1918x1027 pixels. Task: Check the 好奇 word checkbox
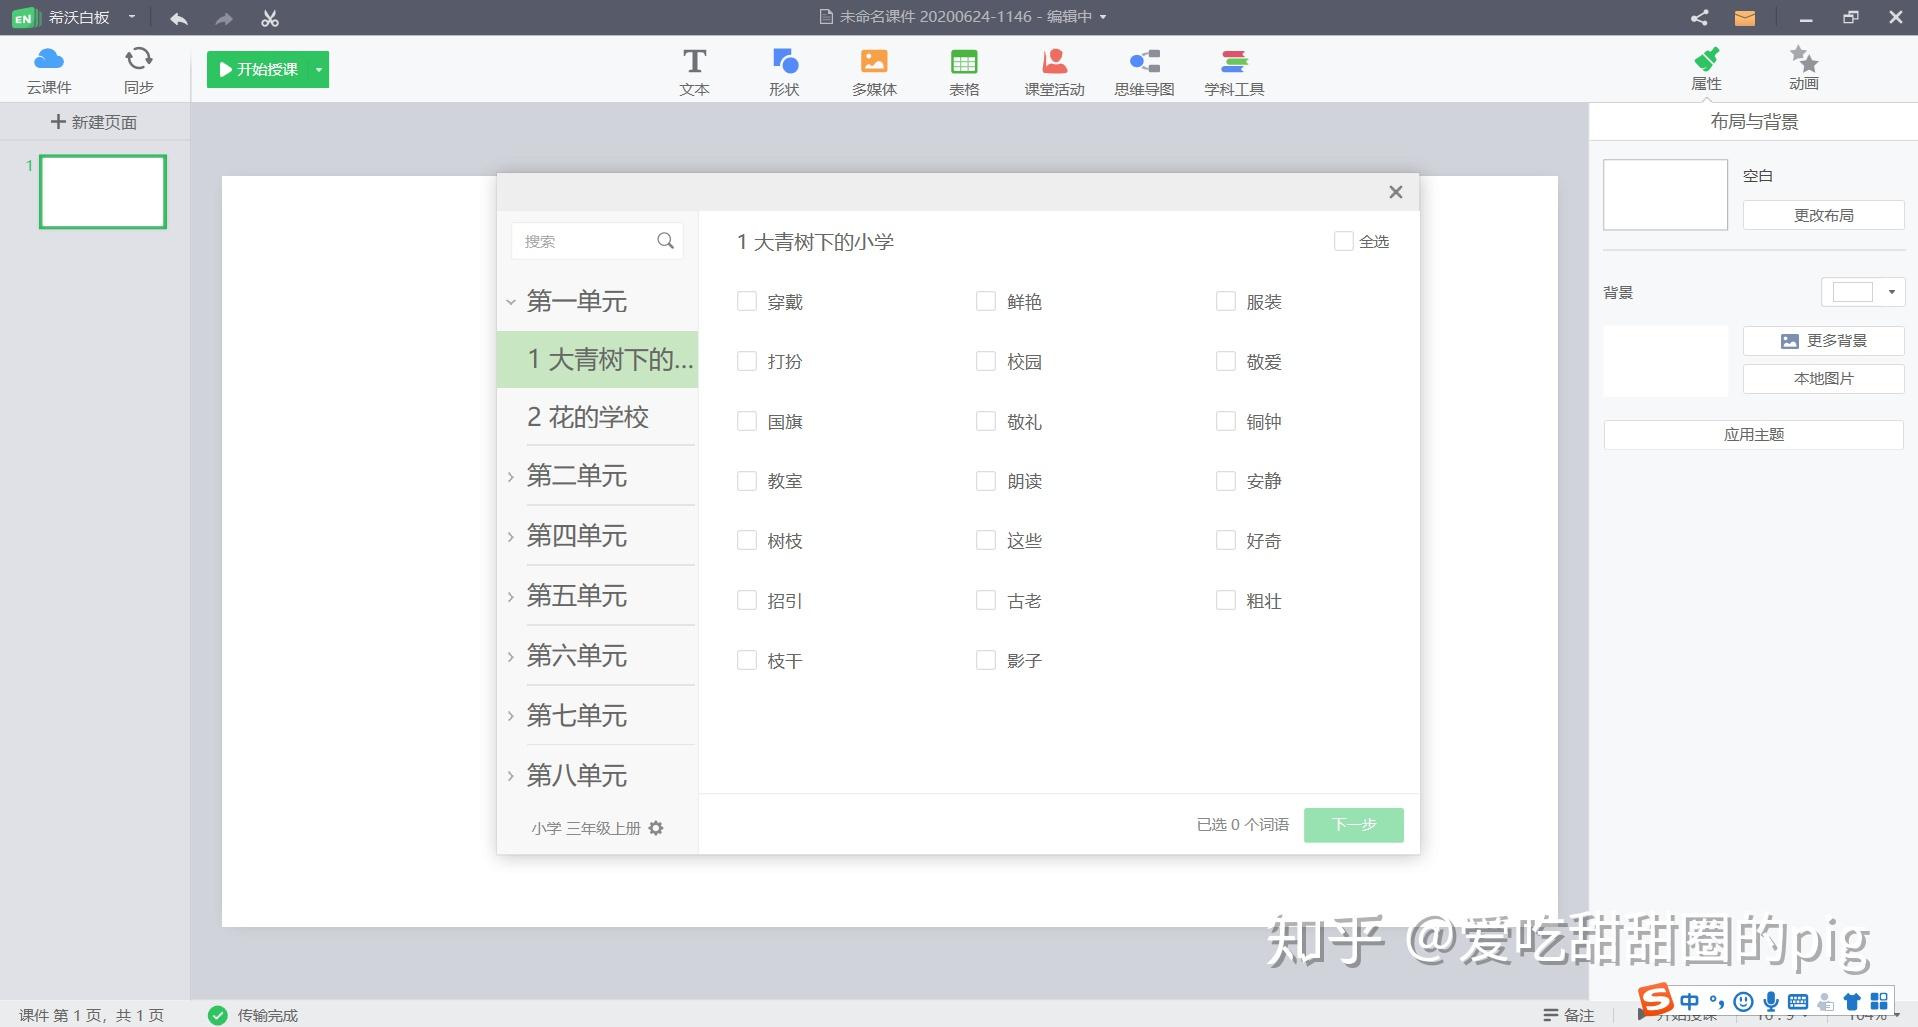click(x=1226, y=540)
